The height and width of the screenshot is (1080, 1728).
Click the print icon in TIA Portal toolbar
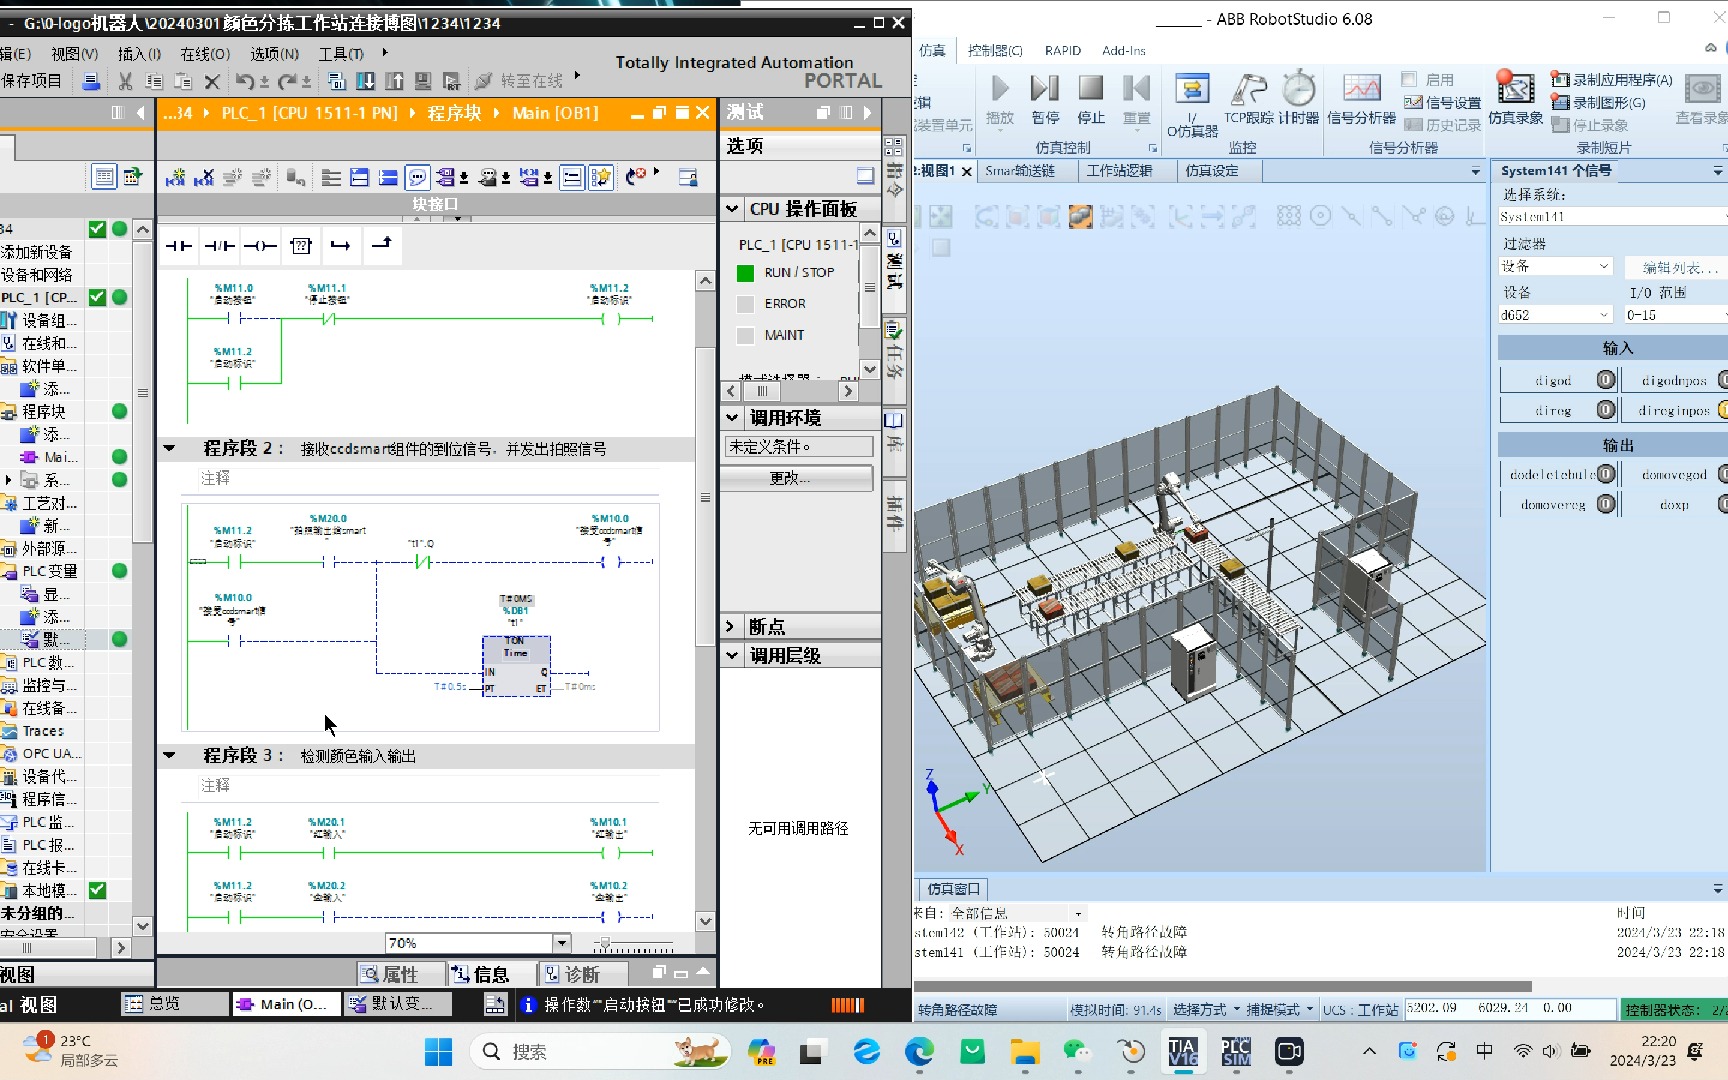click(91, 81)
